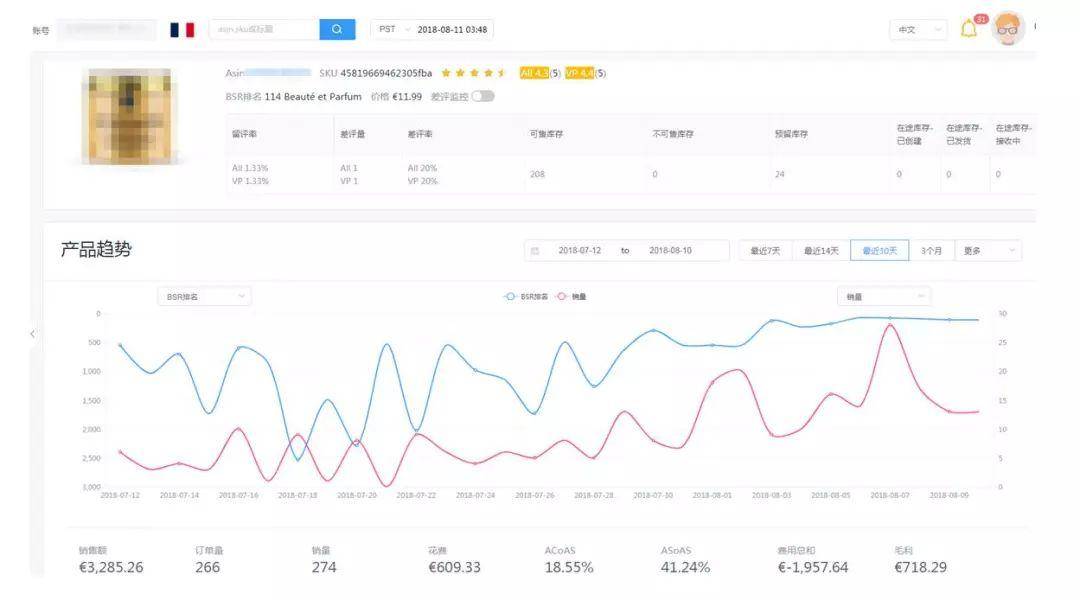Collapse sidebar with left chevron arrow
Viewport: 1080px width, 600px height.
[32, 334]
